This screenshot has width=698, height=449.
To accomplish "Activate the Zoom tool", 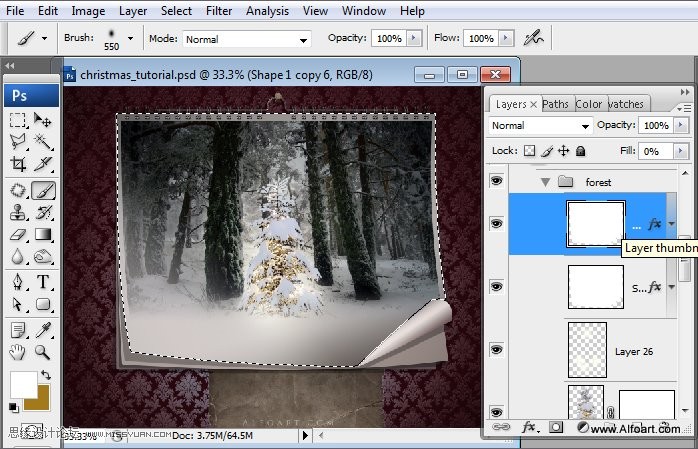I will [43, 351].
